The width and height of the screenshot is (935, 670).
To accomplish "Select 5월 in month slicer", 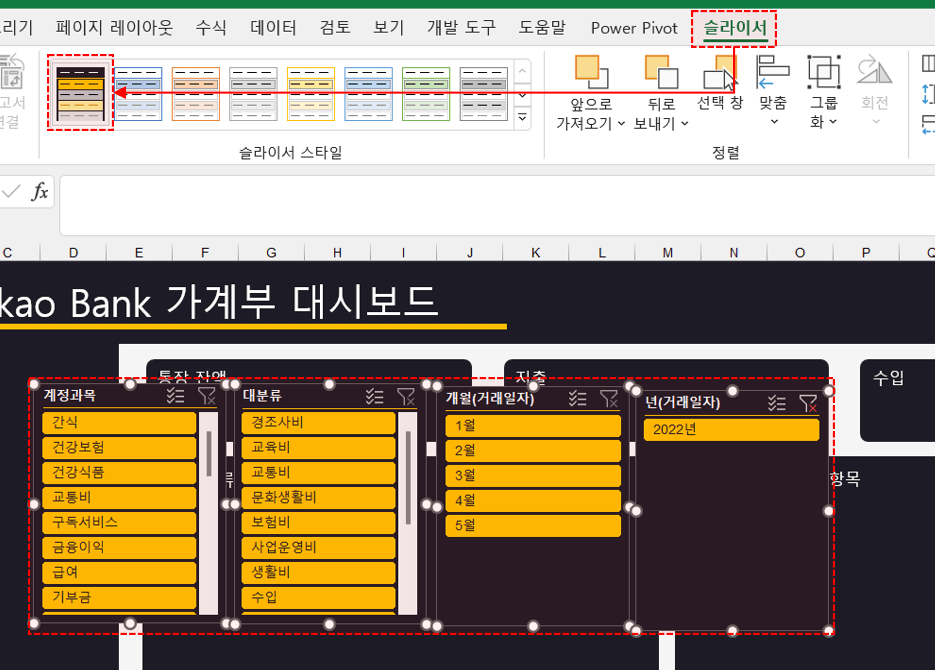I will tap(533, 526).
